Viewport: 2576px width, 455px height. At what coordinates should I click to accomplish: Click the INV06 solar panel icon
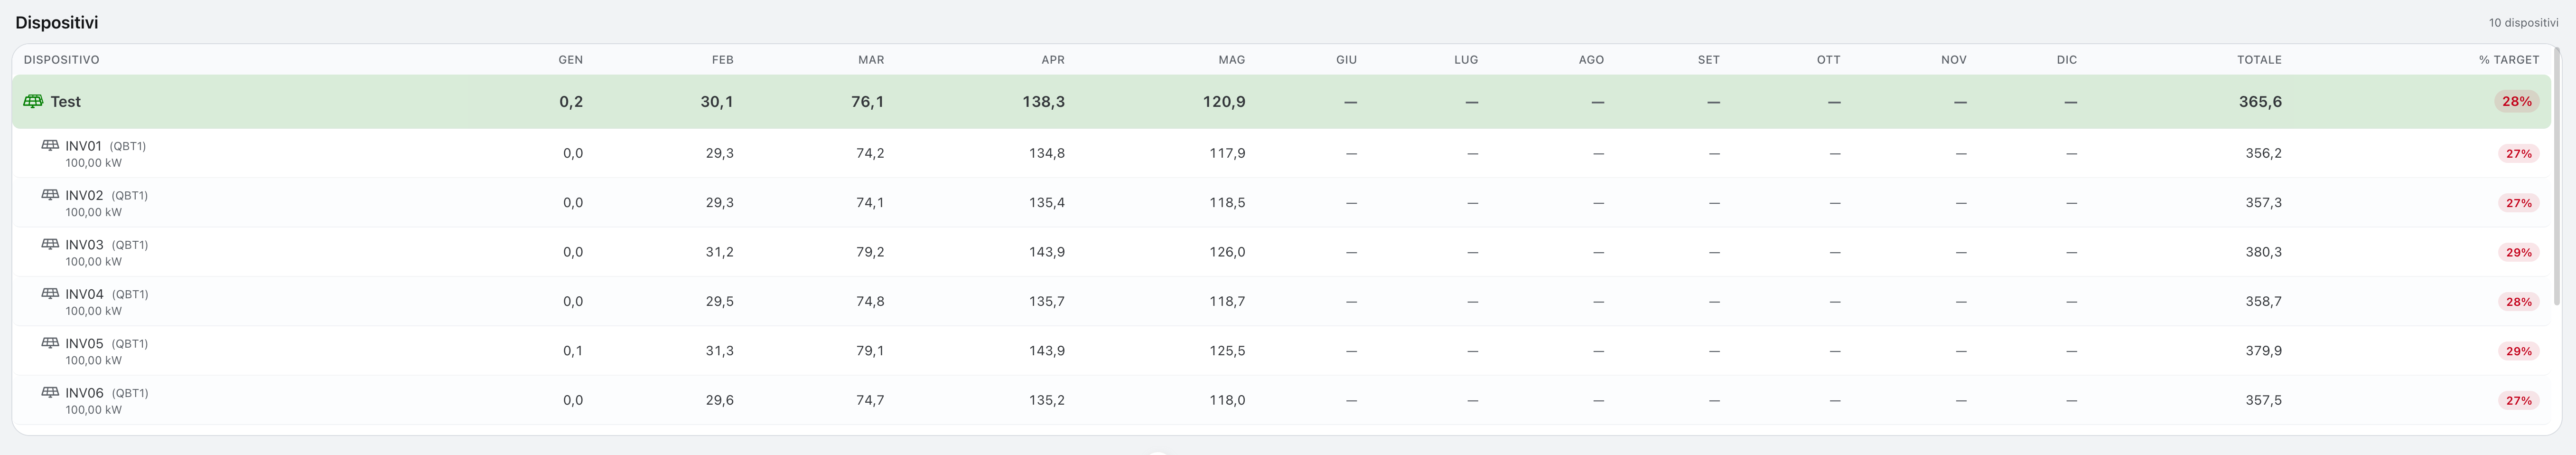pyautogui.click(x=50, y=392)
